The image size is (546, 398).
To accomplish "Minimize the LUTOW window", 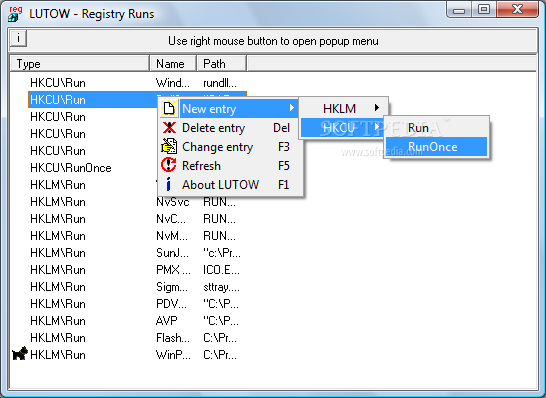I will coord(459,9).
